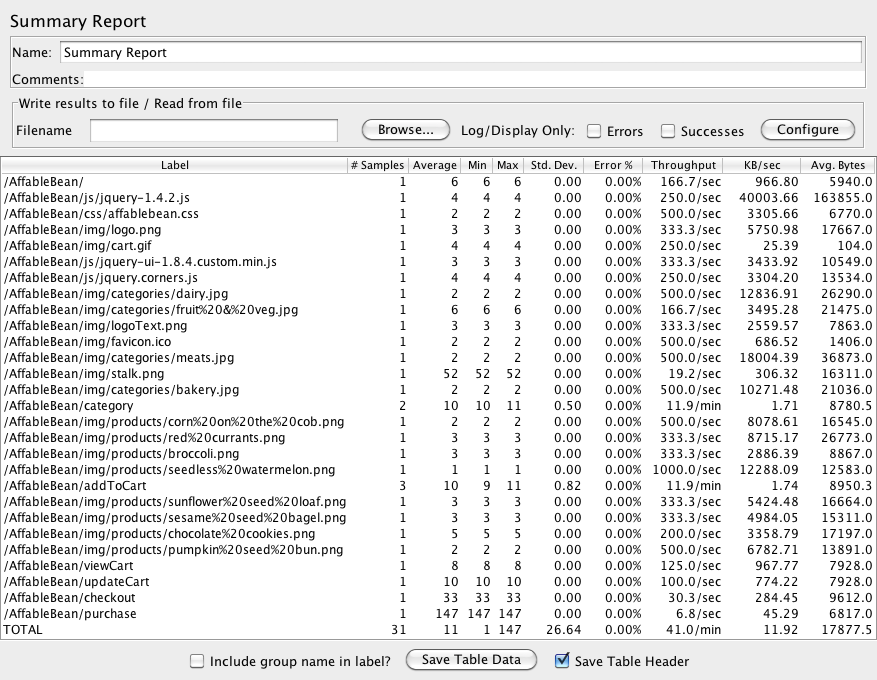The width and height of the screenshot is (877, 680).
Task: Click into the Name text field
Action: pyautogui.click(x=460, y=52)
